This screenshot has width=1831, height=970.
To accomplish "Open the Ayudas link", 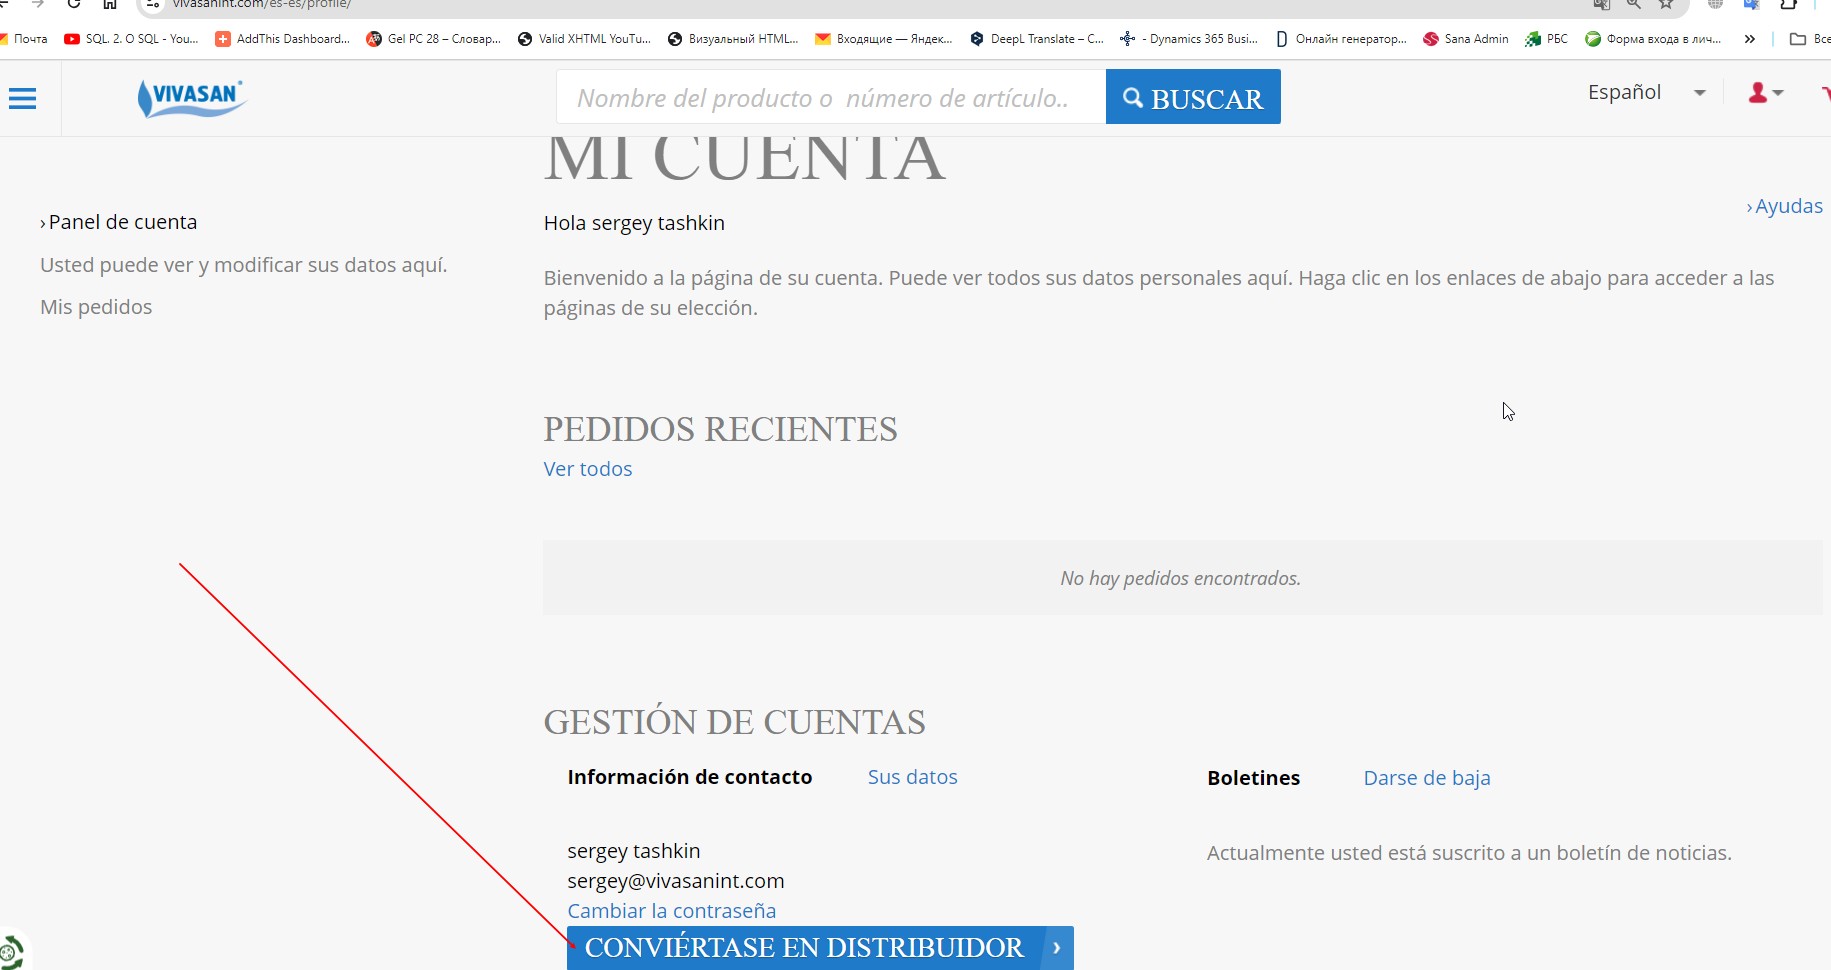I will coord(1785,206).
